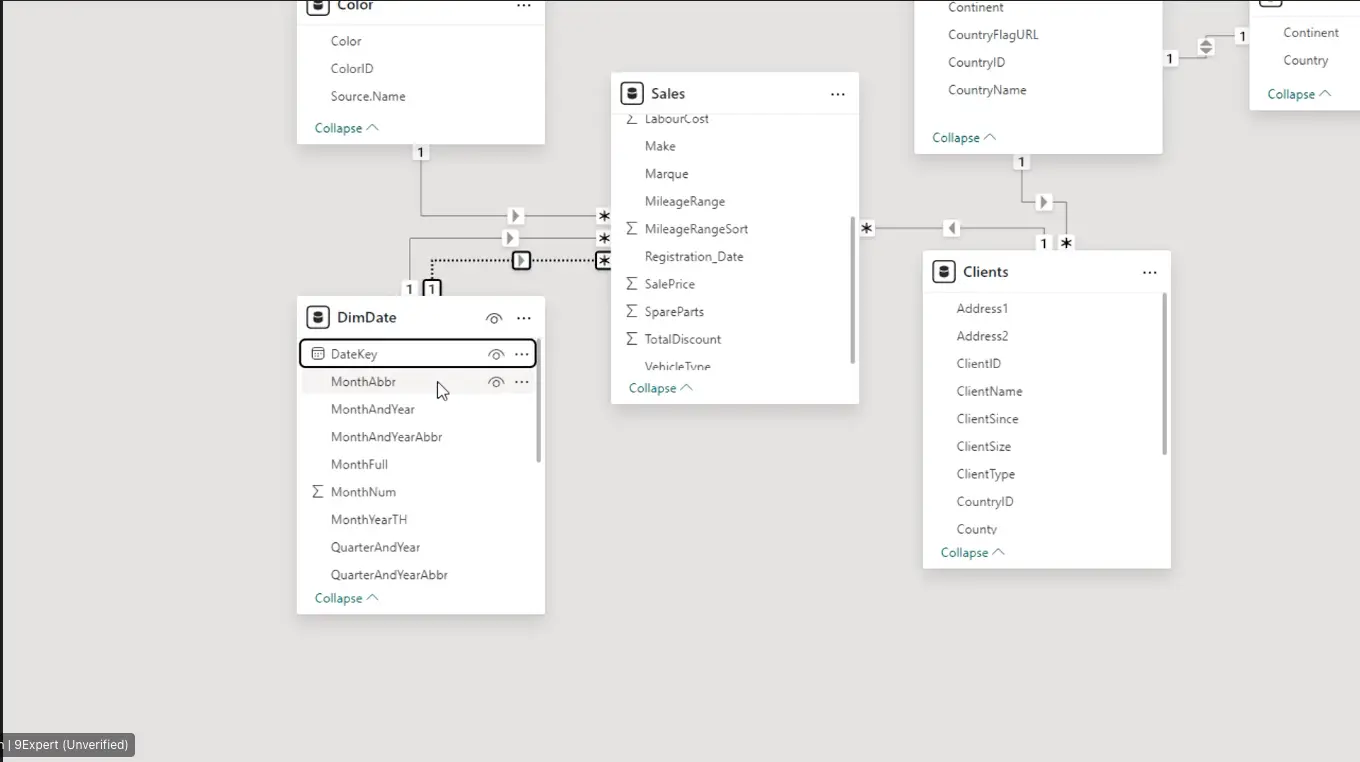Click the Sales table database icon
1360x762 pixels.
[x=631, y=94]
